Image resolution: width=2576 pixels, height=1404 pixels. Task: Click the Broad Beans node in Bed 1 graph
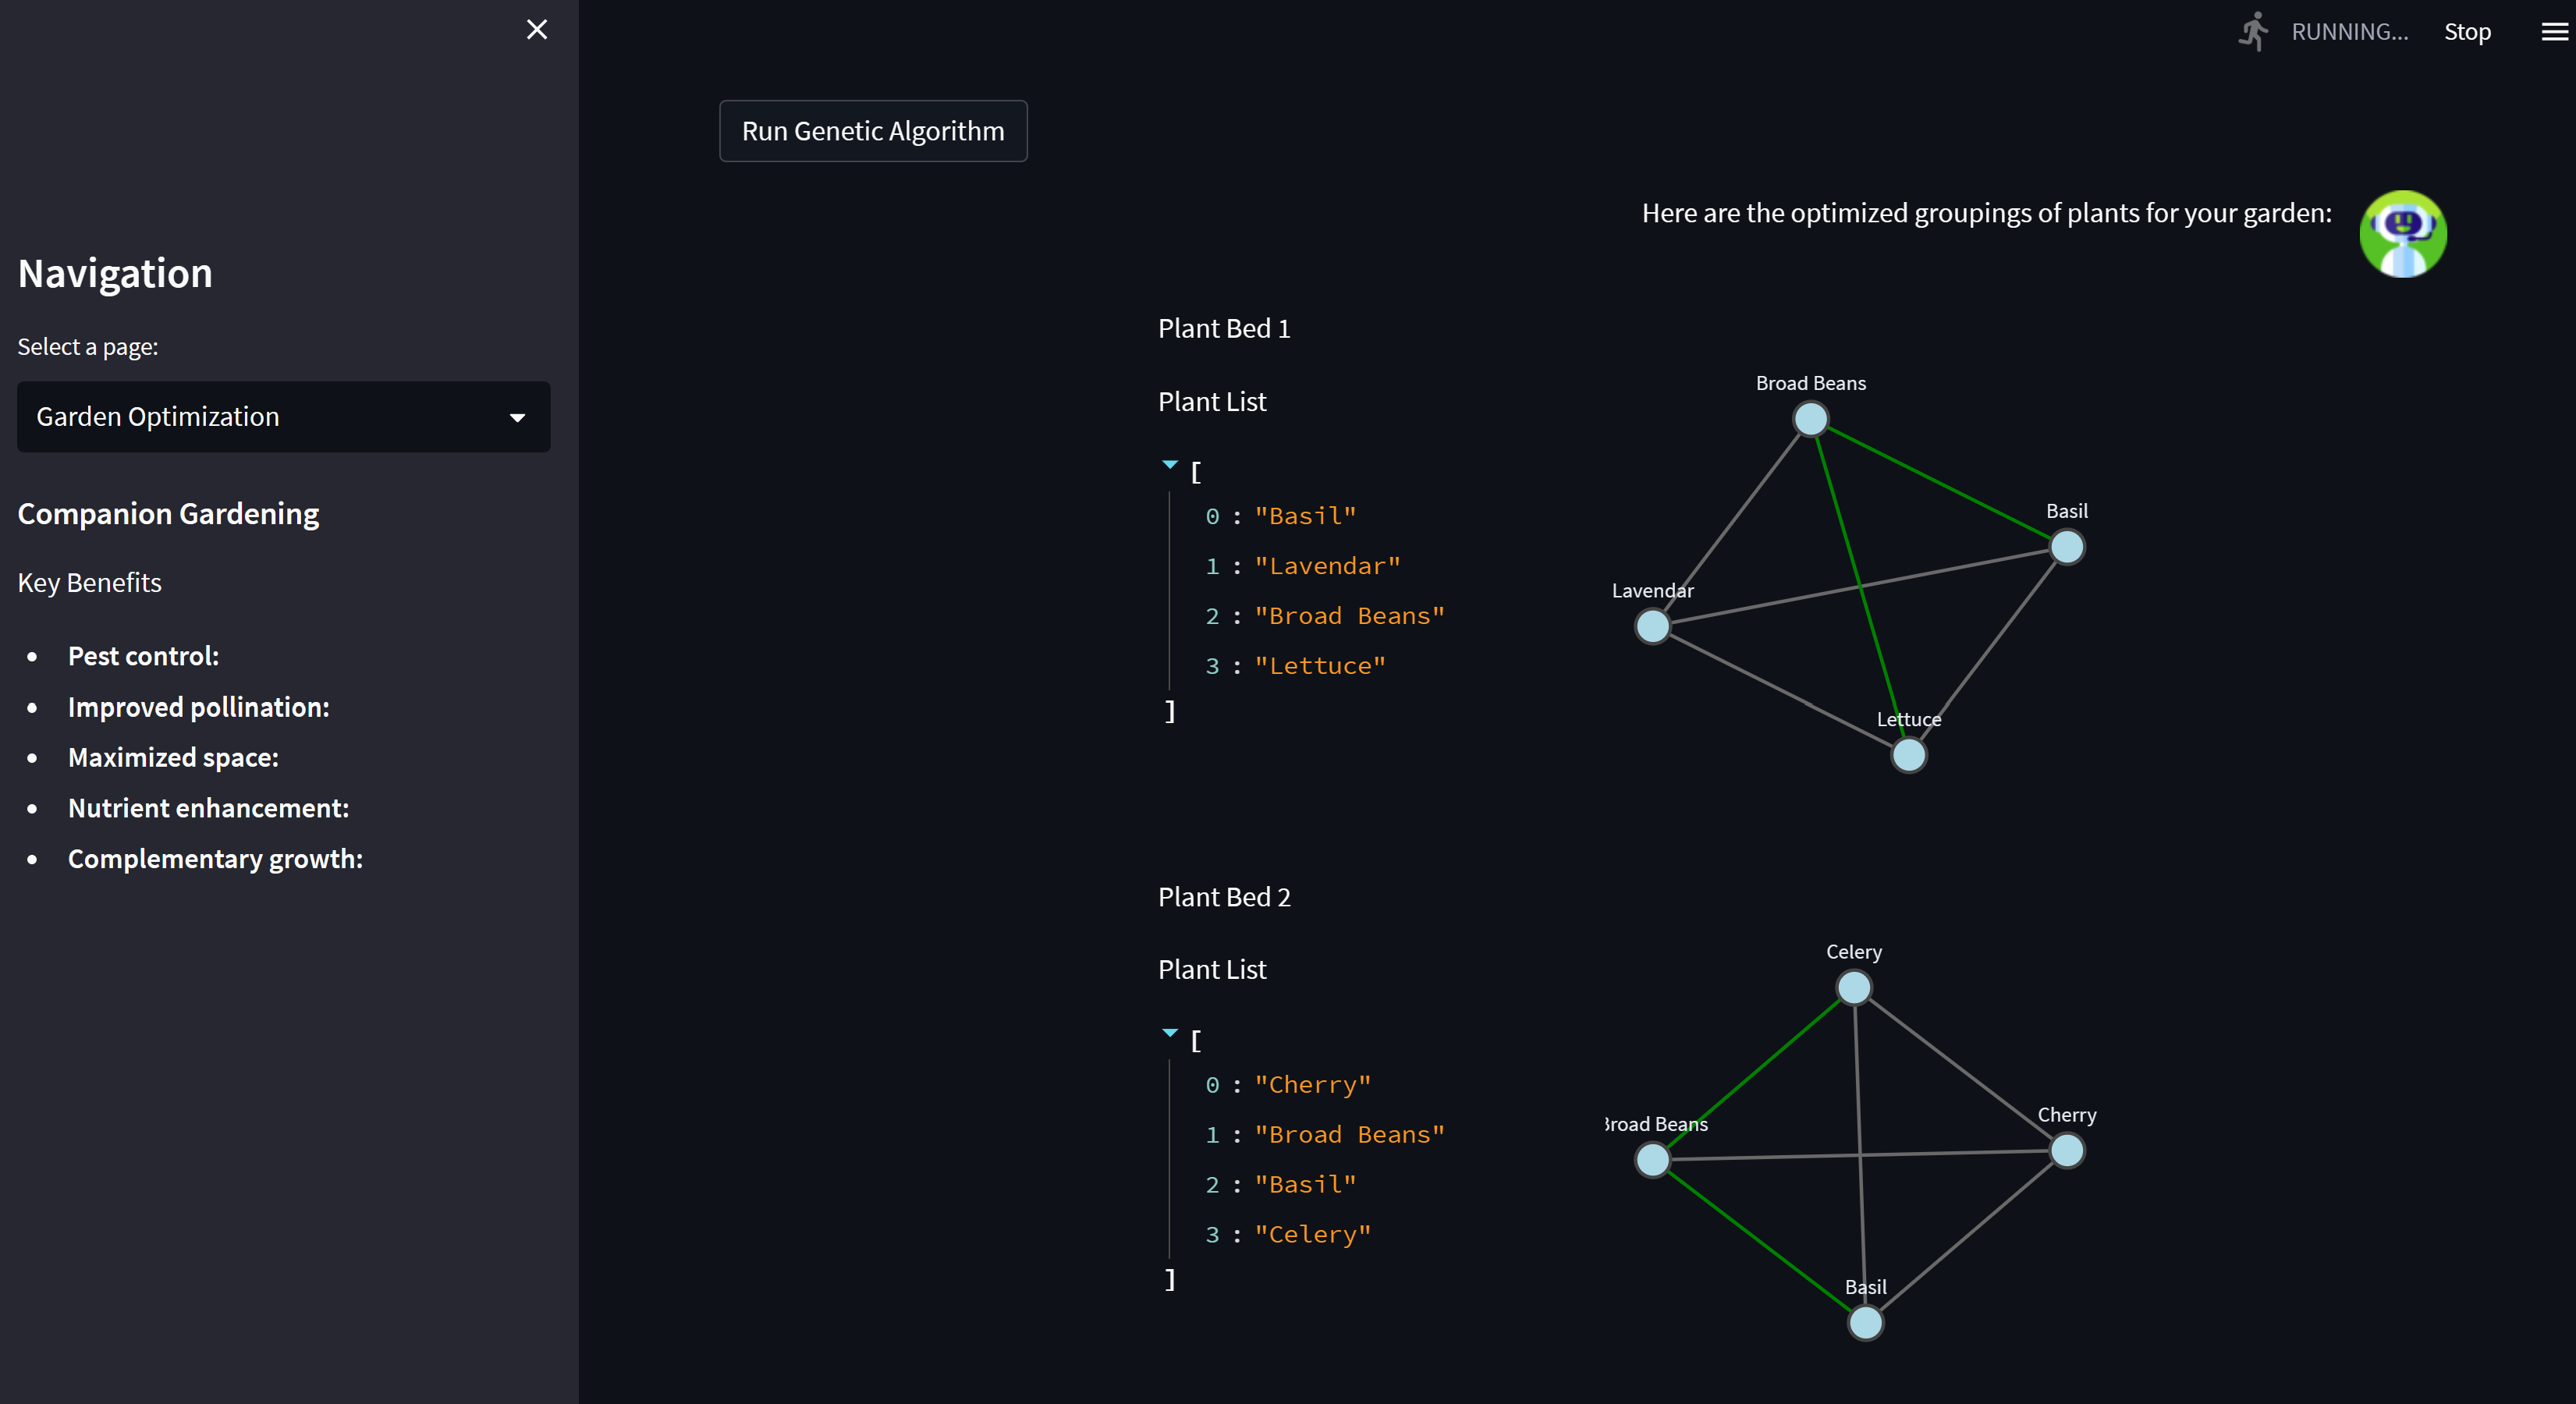[x=1810, y=419]
